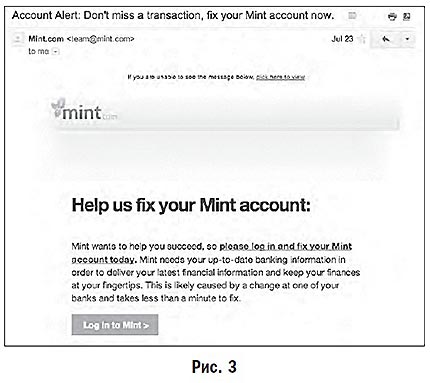The image size is (430, 383).
Task: Click the "to me" recipient text
Action: [x=39, y=51]
